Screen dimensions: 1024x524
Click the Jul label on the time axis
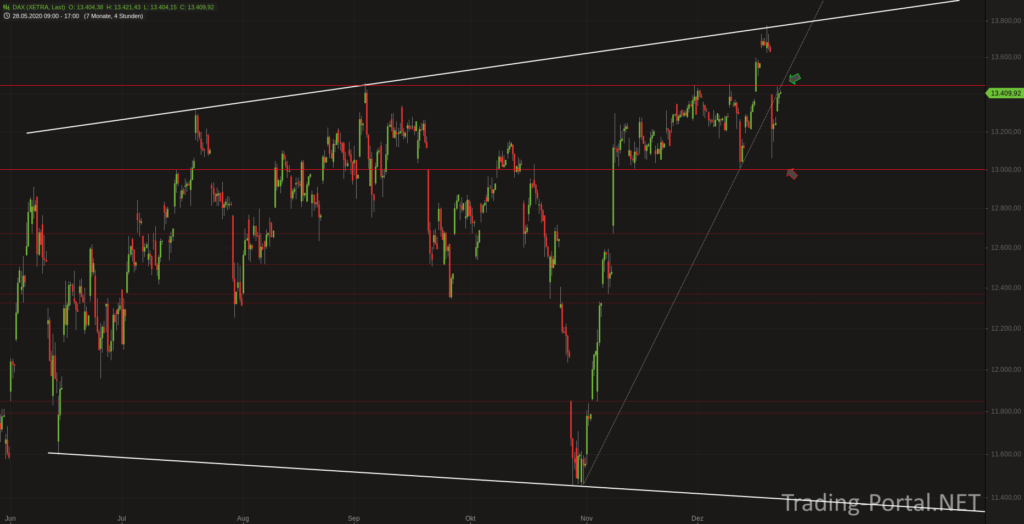pyautogui.click(x=121, y=519)
